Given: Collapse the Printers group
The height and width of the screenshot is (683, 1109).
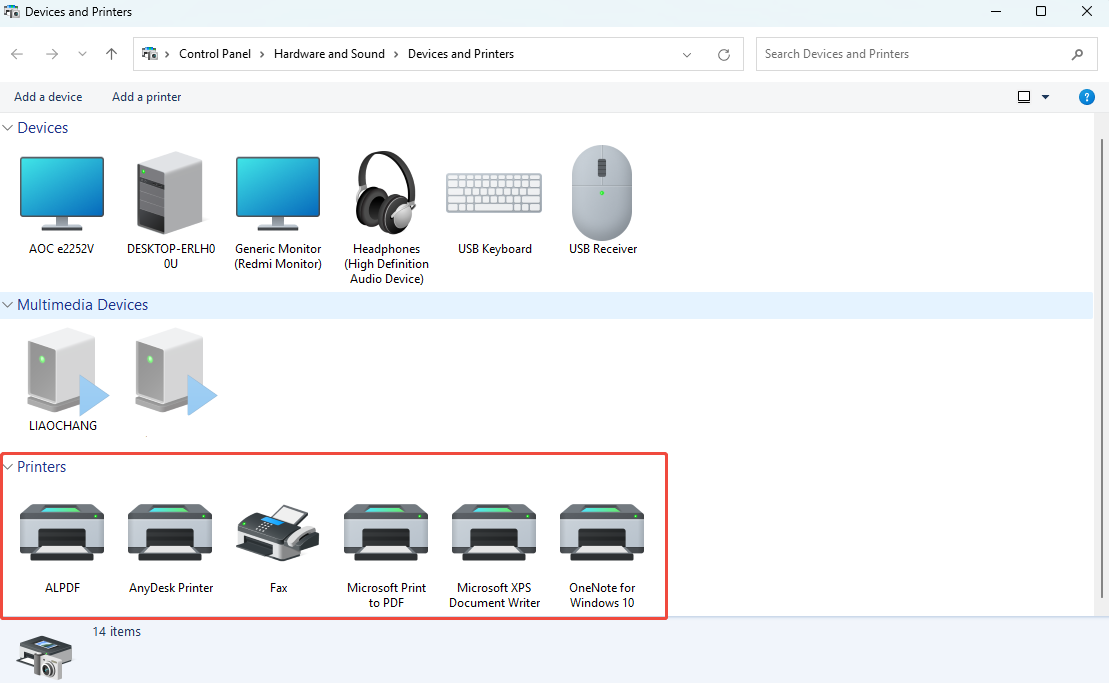Looking at the screenshot, I should coord(8,467).
